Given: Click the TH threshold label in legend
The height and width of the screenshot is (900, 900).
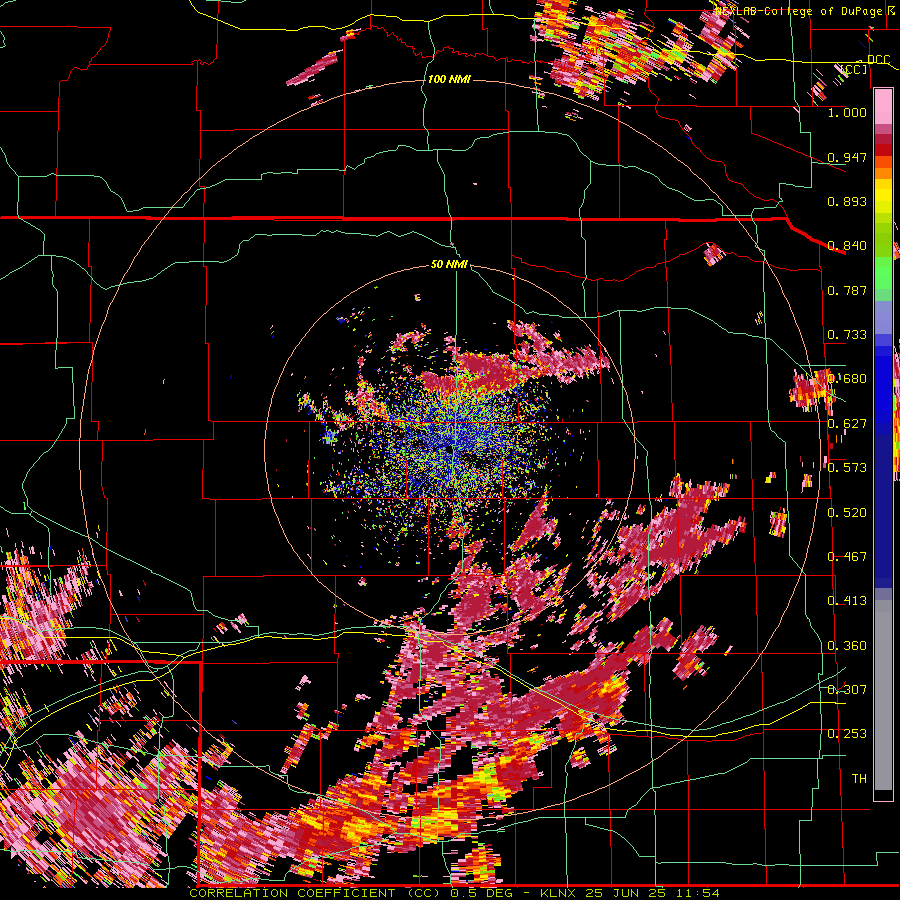Looking at the screenshot, I should coord(859,779).
